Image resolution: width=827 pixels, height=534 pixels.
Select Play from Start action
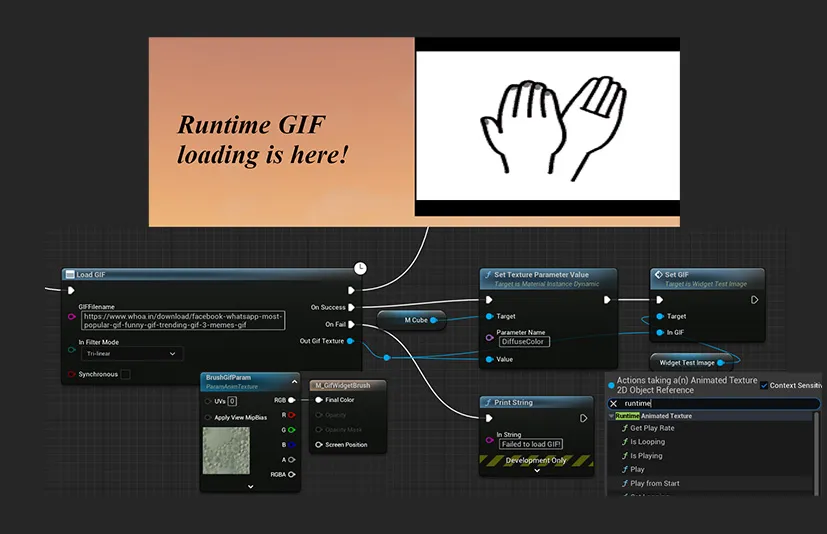click(655, 483)
